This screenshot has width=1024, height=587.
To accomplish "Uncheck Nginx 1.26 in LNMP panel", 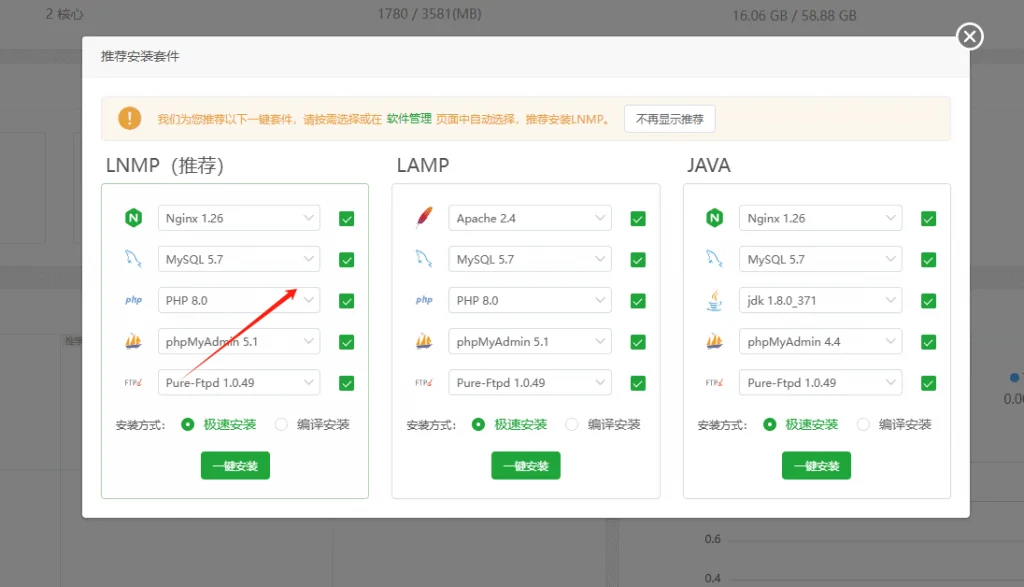I will tap(347, 219).
